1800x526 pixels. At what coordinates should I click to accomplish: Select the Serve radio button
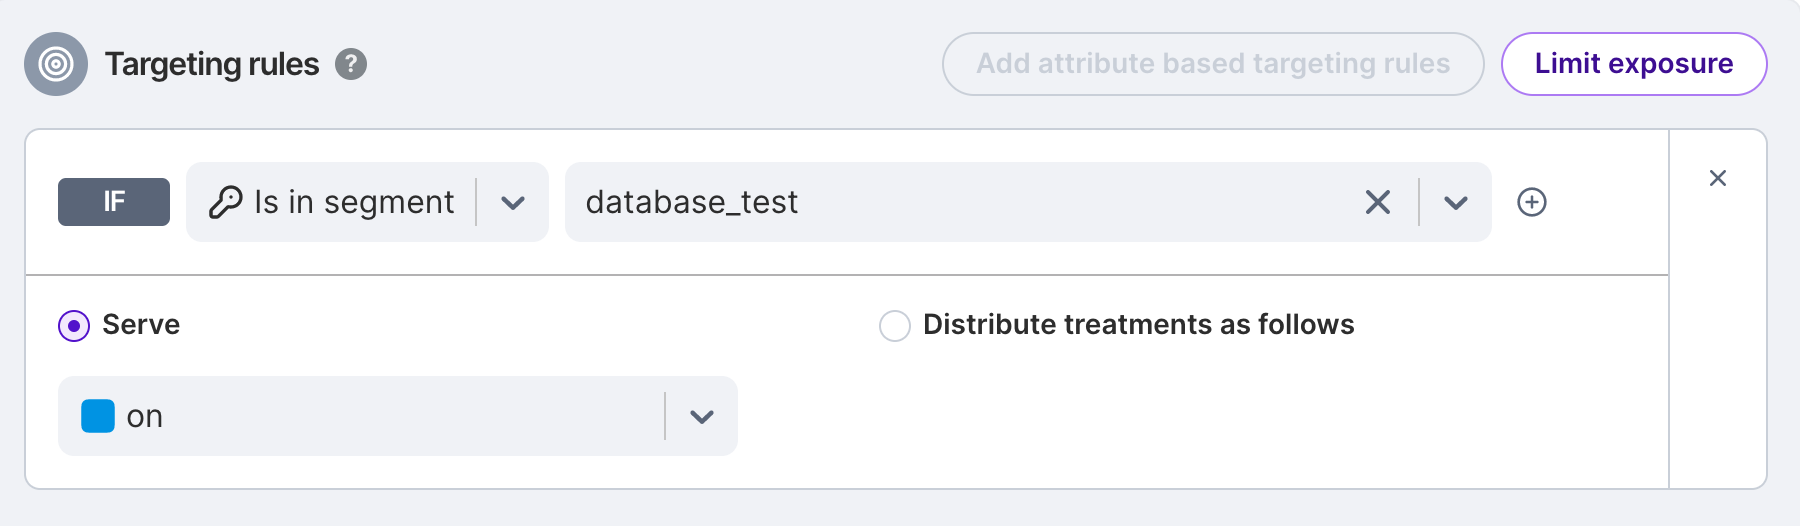(x=74, y=326)
